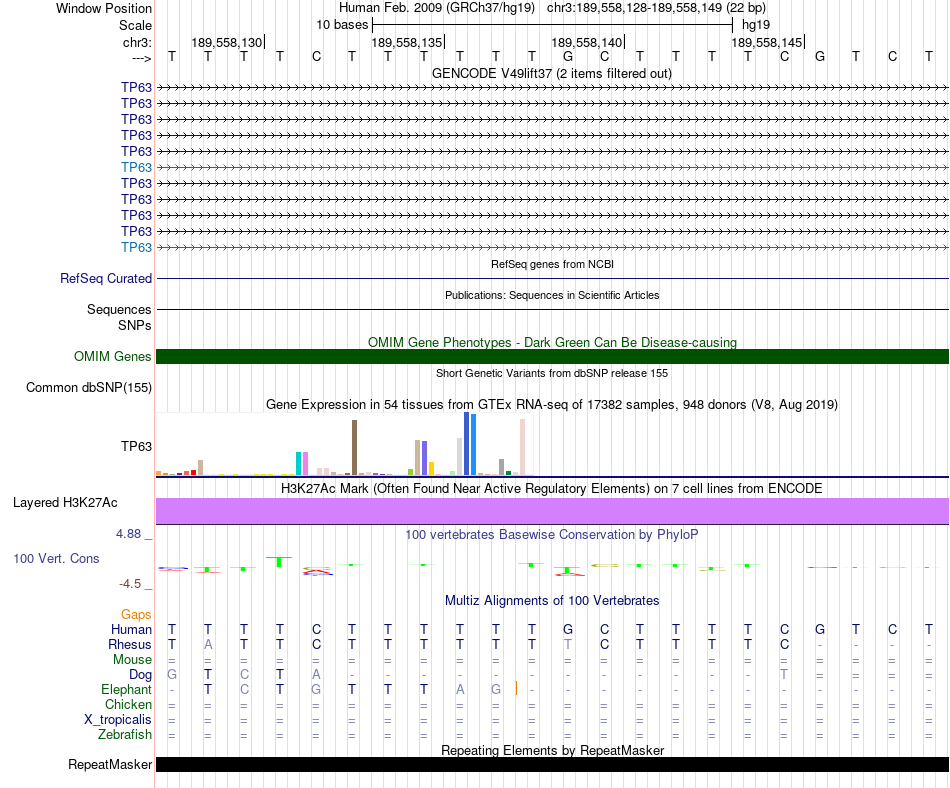950x788 pixels.
Task: Open the RefSeq Curated track label
Action: 106,279
